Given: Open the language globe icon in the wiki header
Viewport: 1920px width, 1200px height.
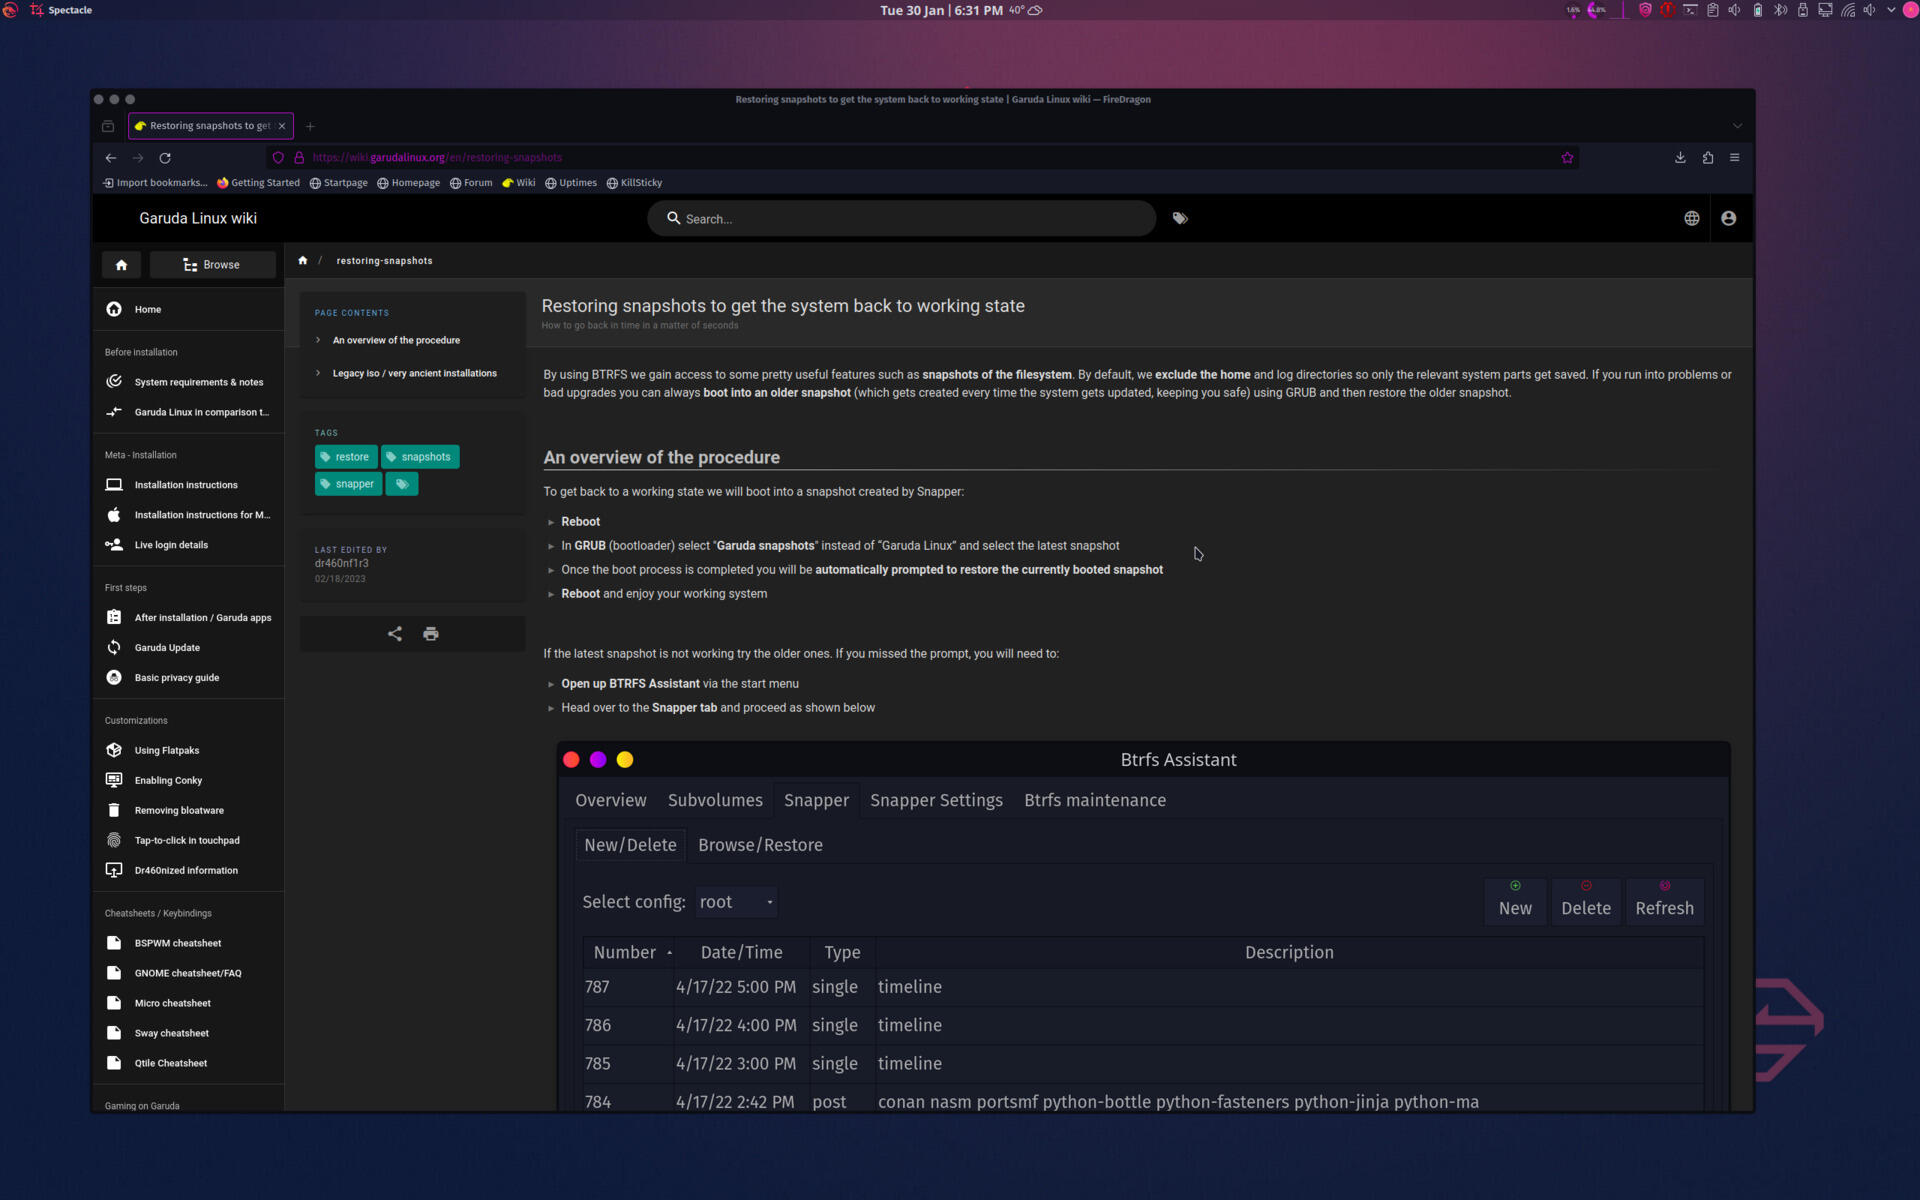Looking at the screenshot, I should click(x=1692, y=218).
